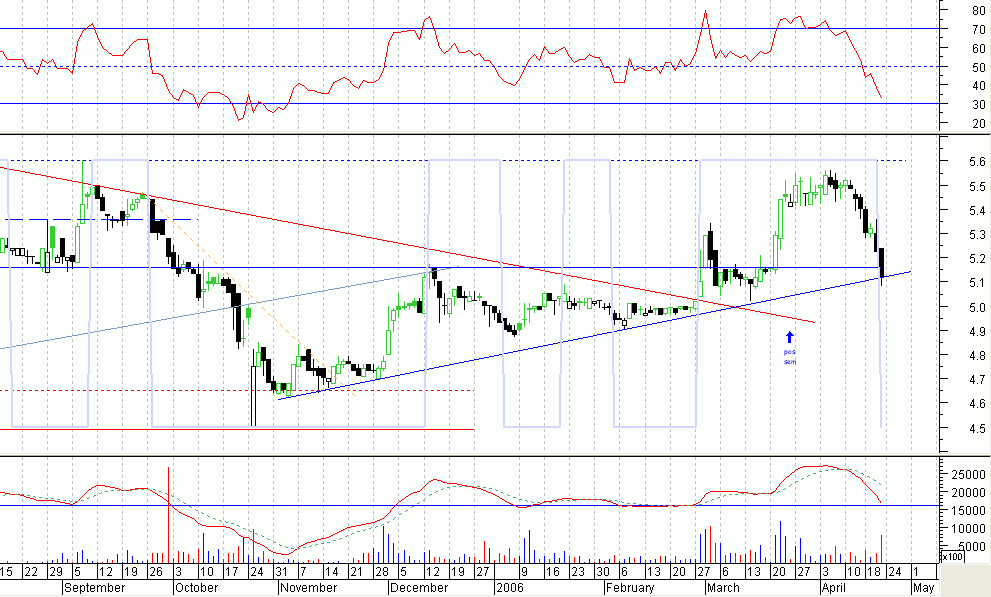The height and width of the screenshot is (597, 991).
Task: Click the December month label
Action: 419,588
